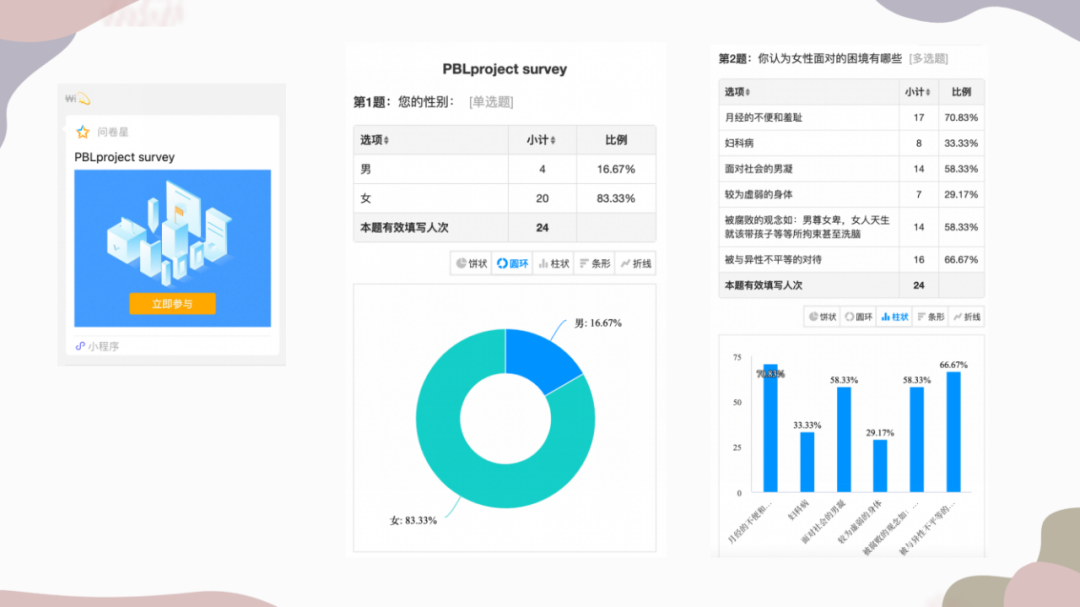Click the 29.17% cell in question 2 table
This screenshot has width=1080, height=607.
tap(961, 194)
